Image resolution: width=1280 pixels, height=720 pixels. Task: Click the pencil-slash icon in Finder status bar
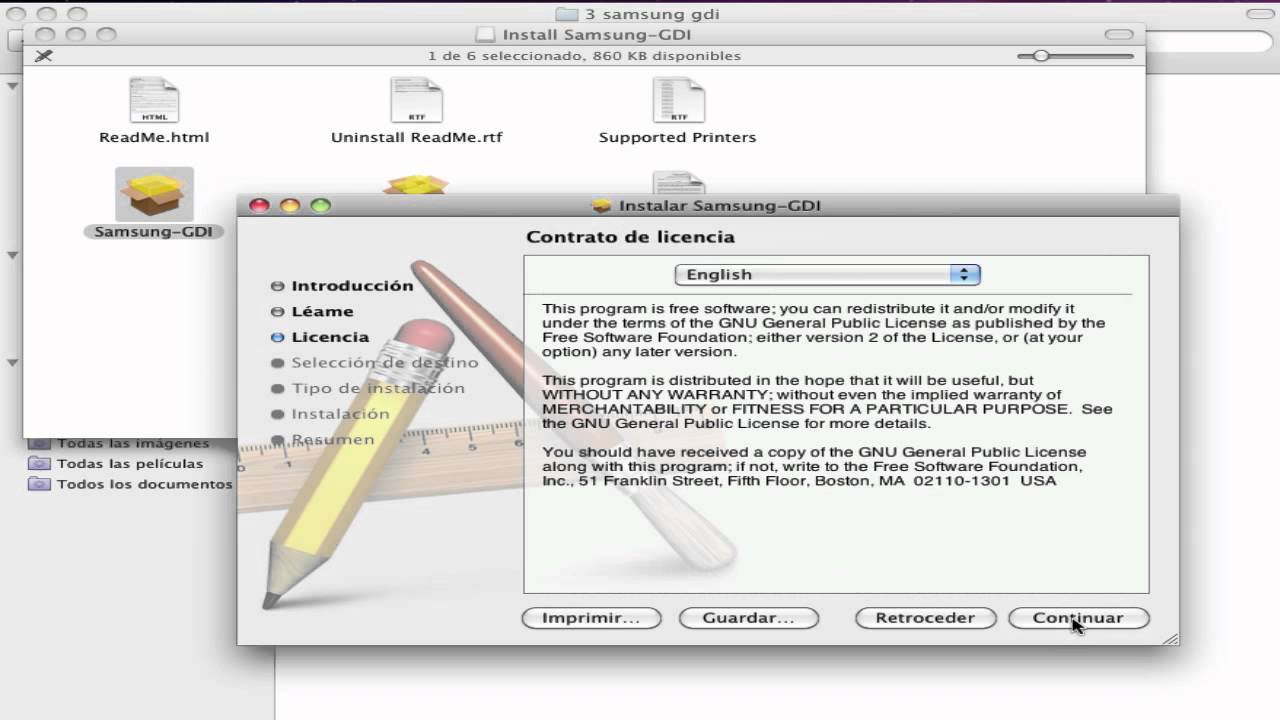[x=43, y=56]
